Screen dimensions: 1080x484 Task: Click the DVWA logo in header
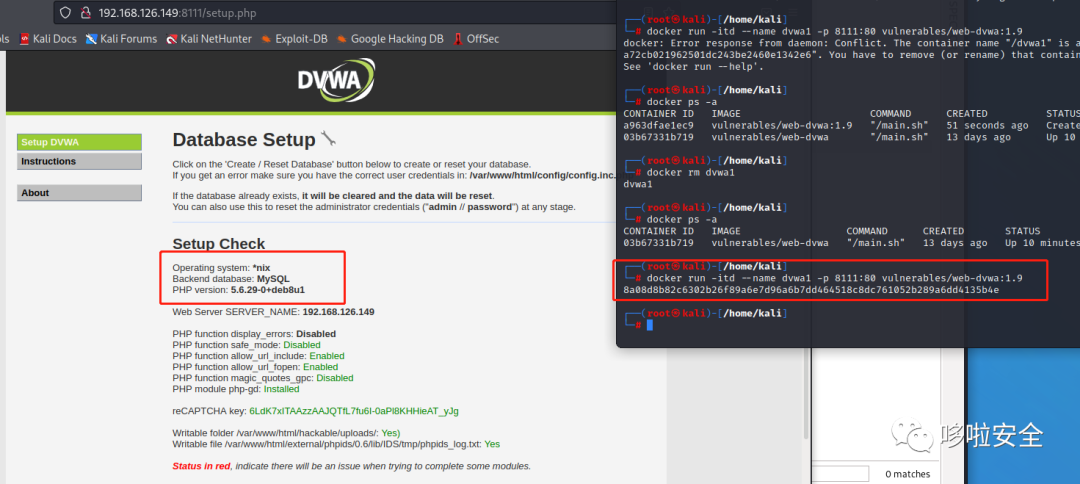[x=337, y=81]
